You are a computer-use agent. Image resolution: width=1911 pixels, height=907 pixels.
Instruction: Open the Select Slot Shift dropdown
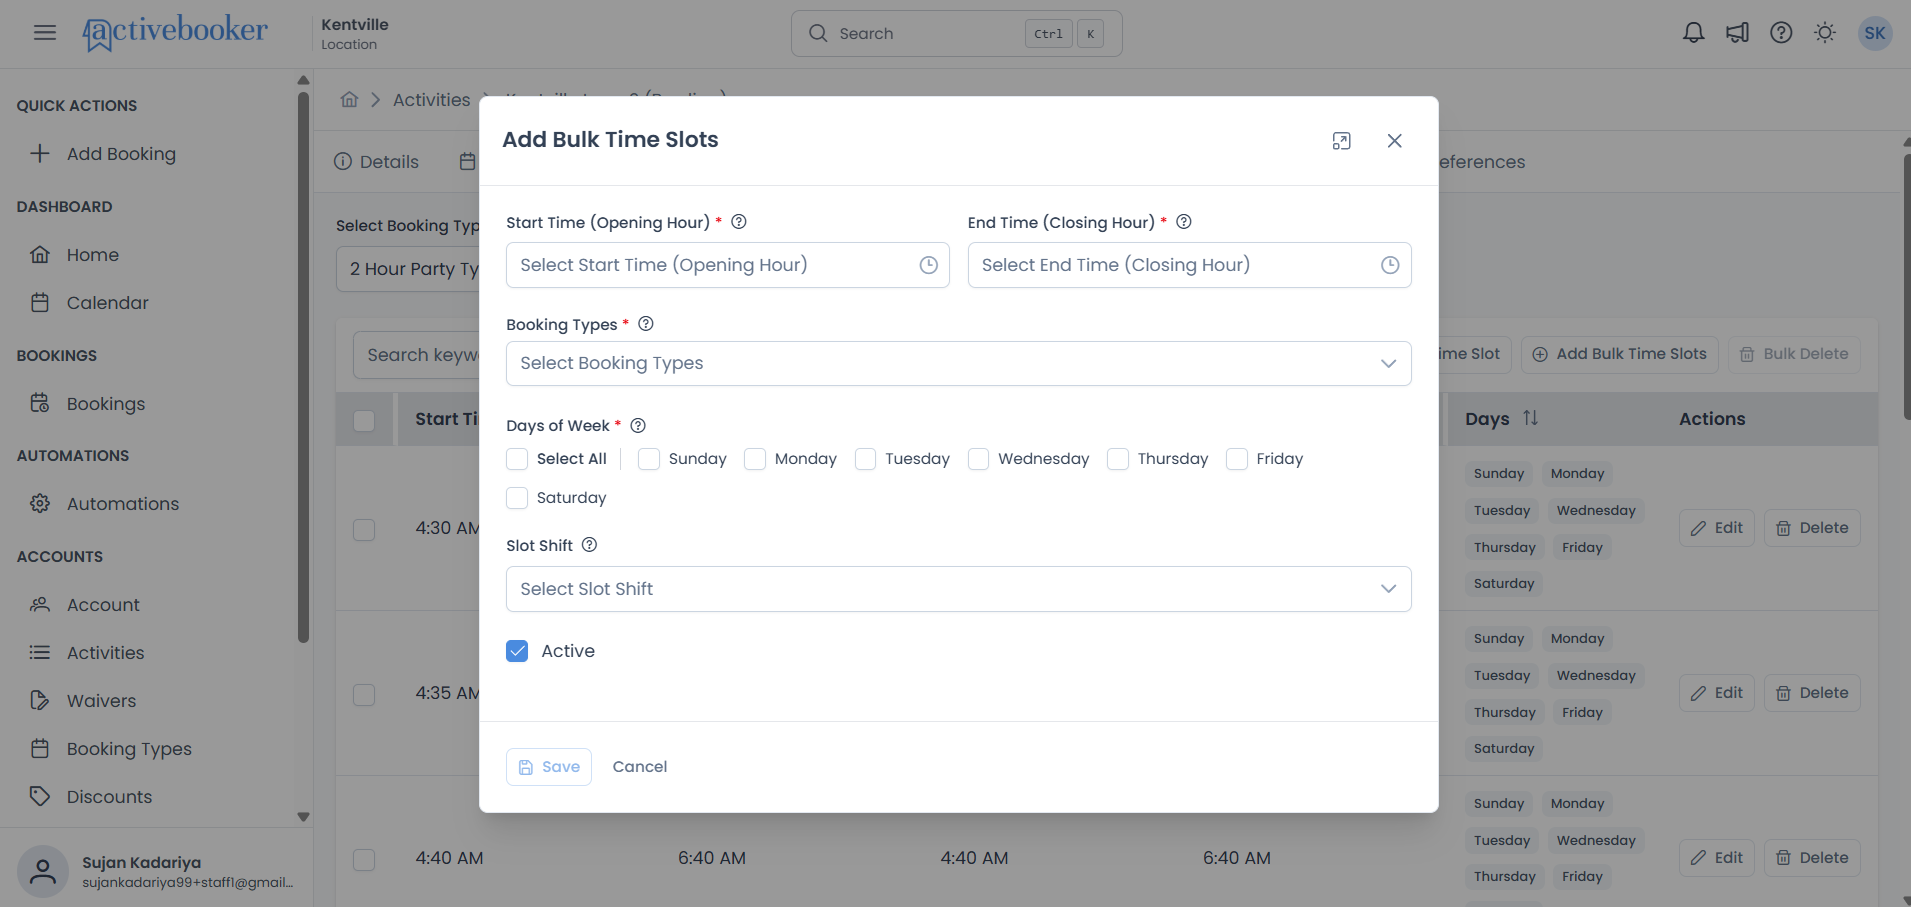coord(958,589)
